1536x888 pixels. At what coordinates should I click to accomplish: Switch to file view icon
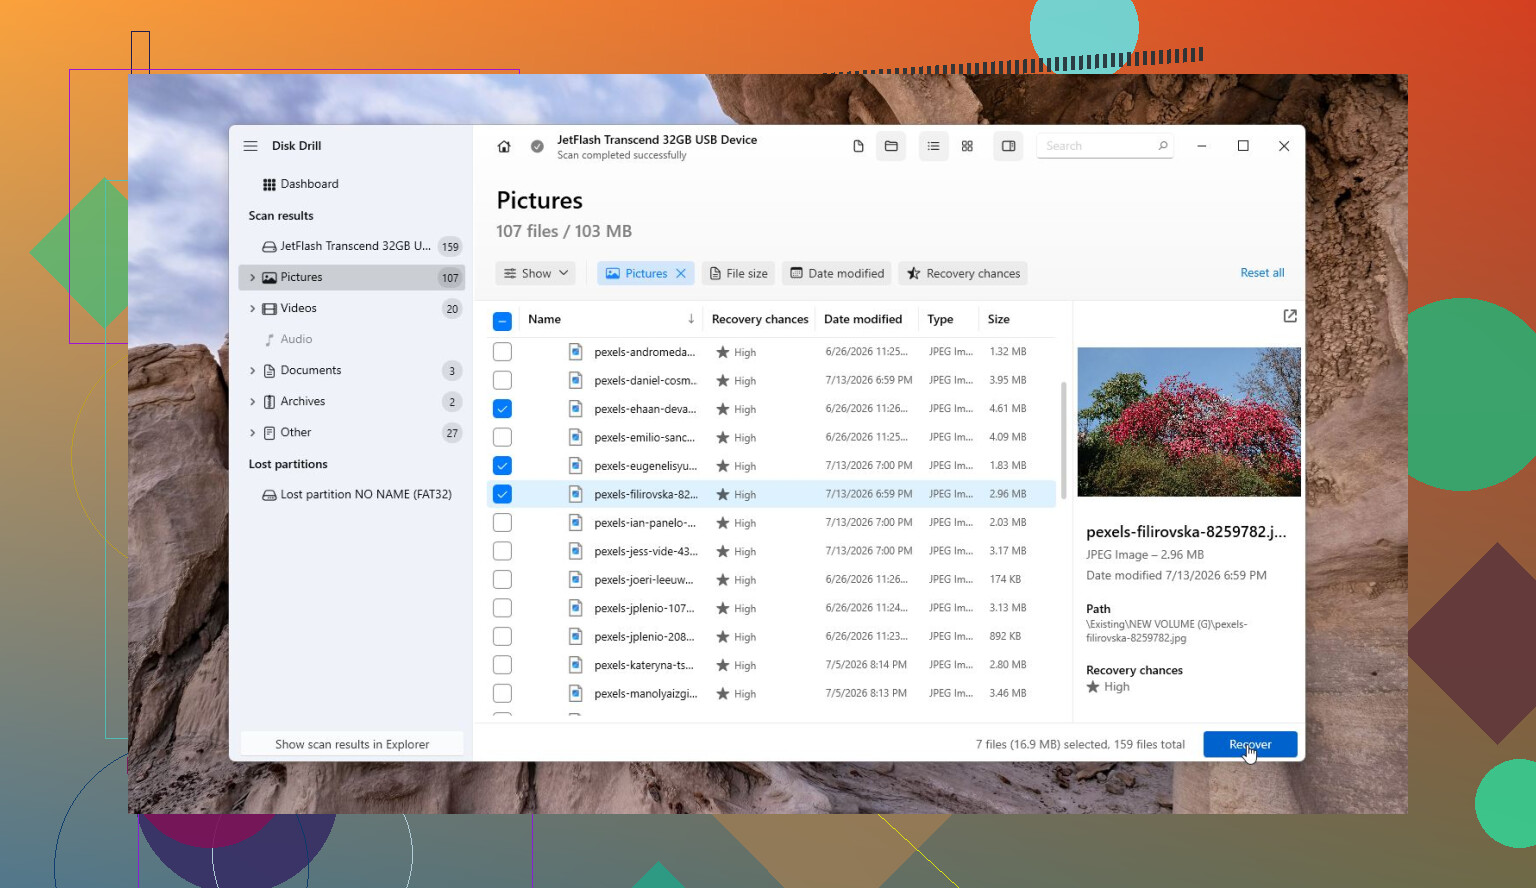pos(858,146)
